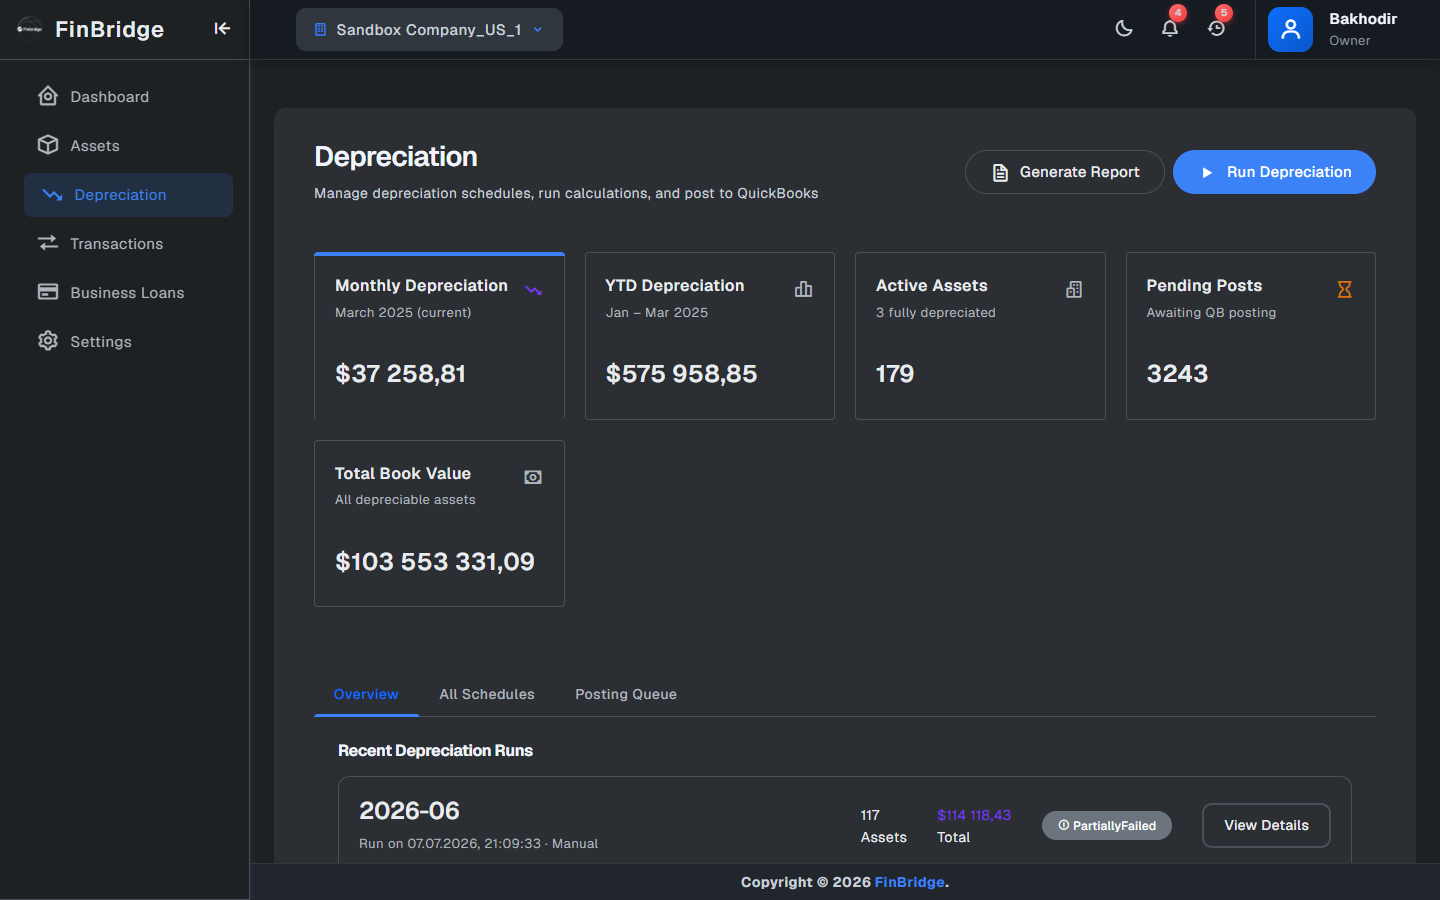Navigate to Business Loans

128,293
